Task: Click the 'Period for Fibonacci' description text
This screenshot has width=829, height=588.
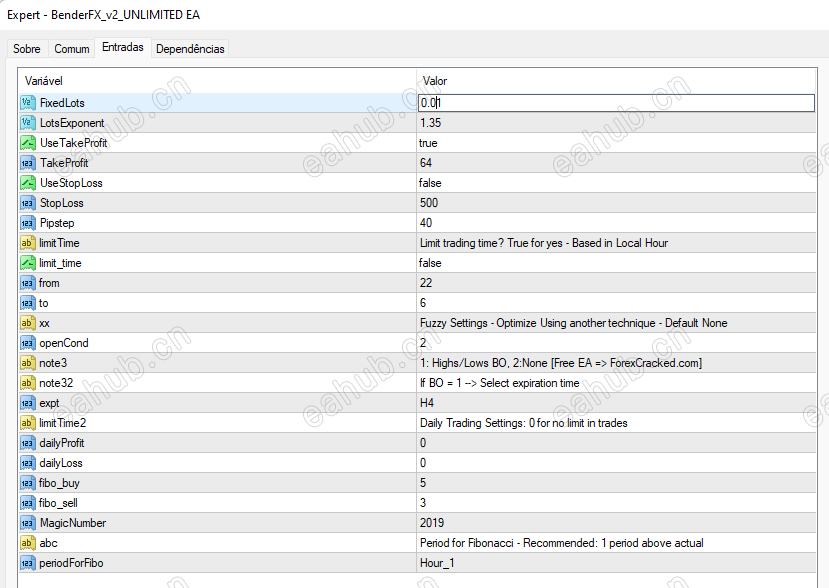Action: 561,543
